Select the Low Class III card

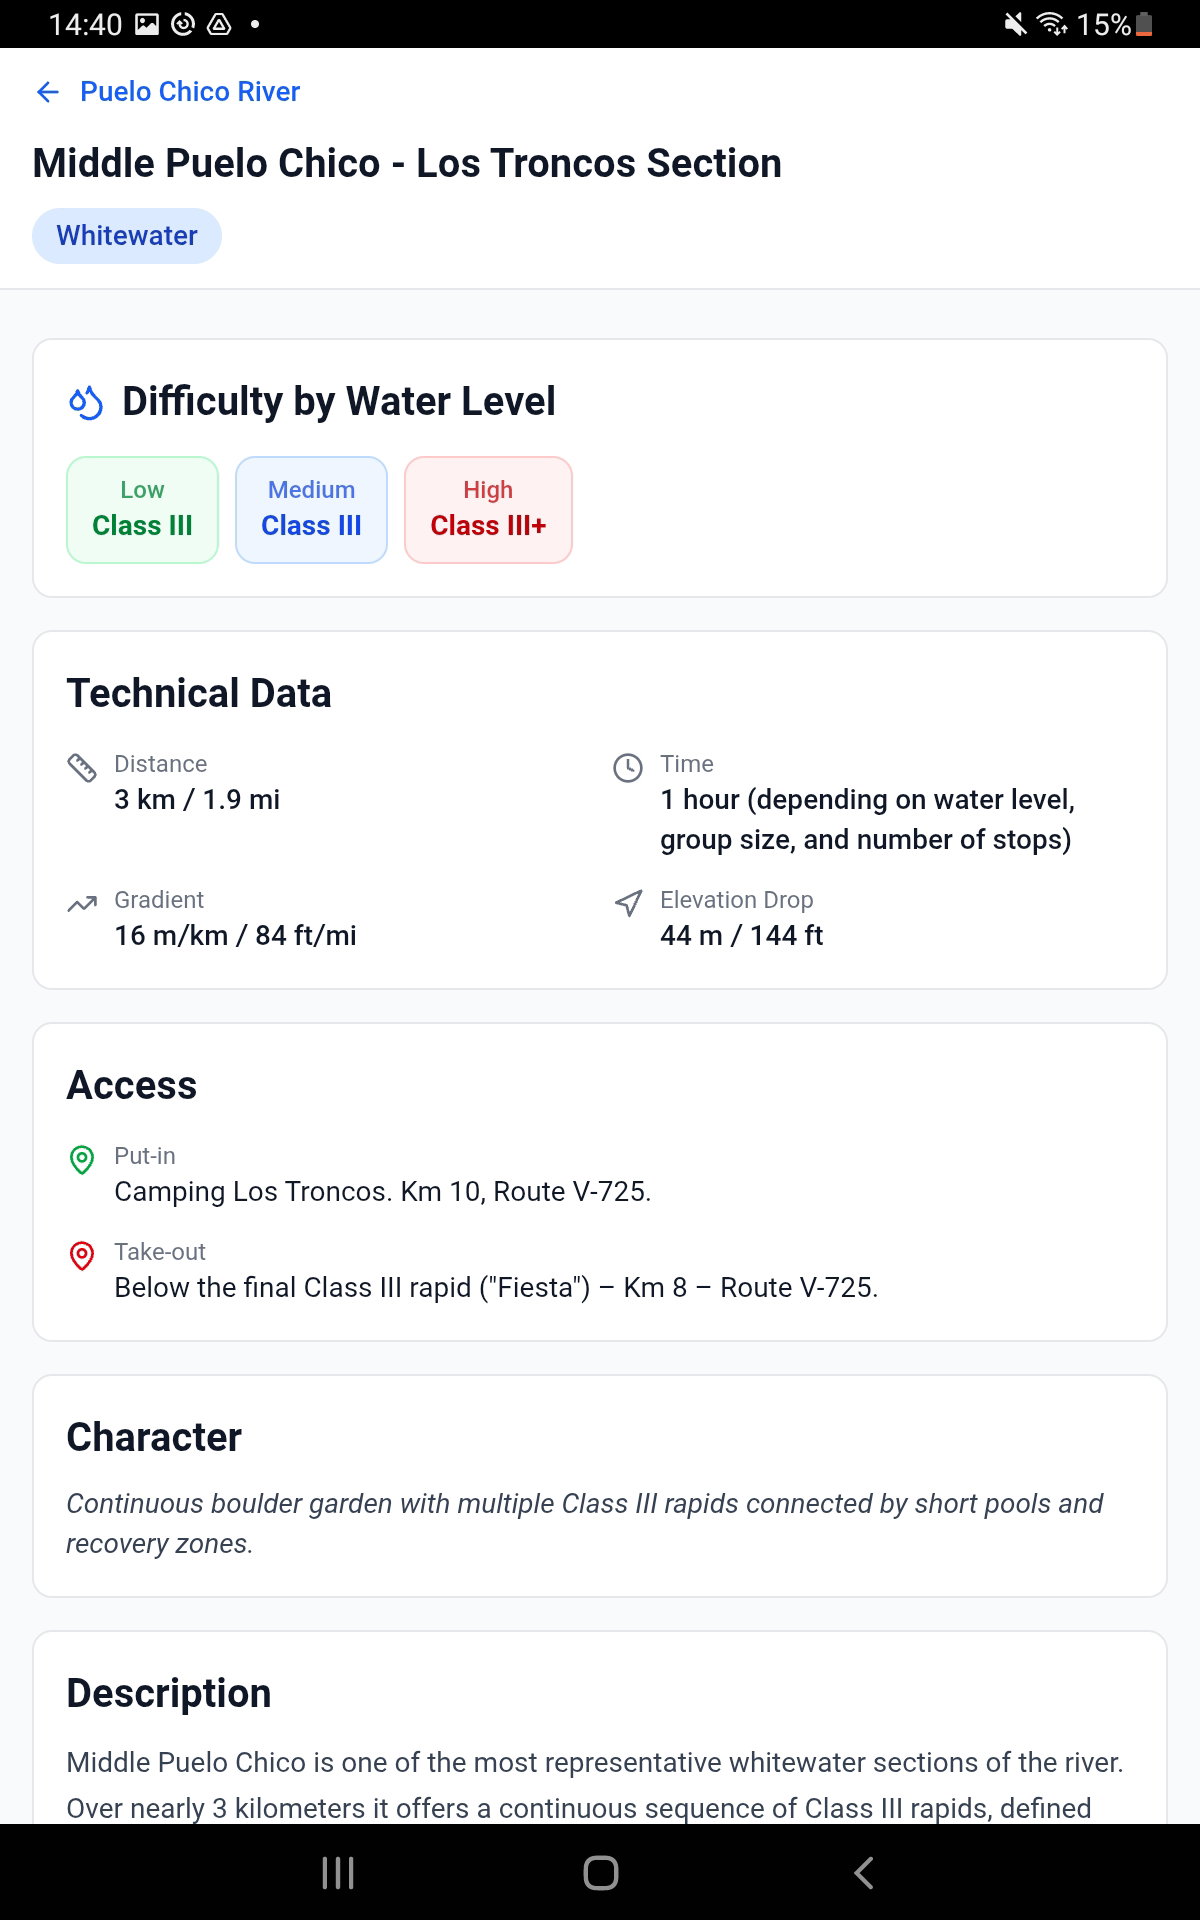click(x=142, y=510)
